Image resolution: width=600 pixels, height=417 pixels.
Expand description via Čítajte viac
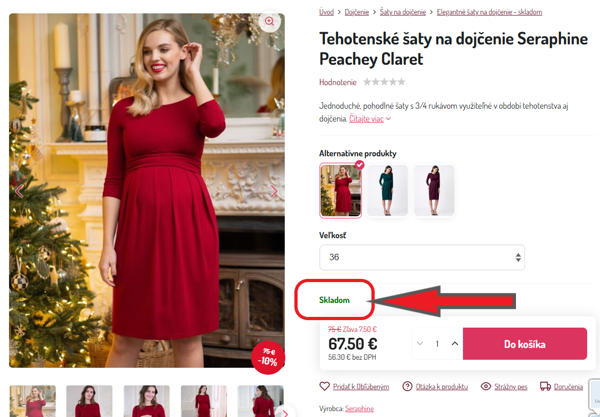pyautogui.click(x=369, y=119)
